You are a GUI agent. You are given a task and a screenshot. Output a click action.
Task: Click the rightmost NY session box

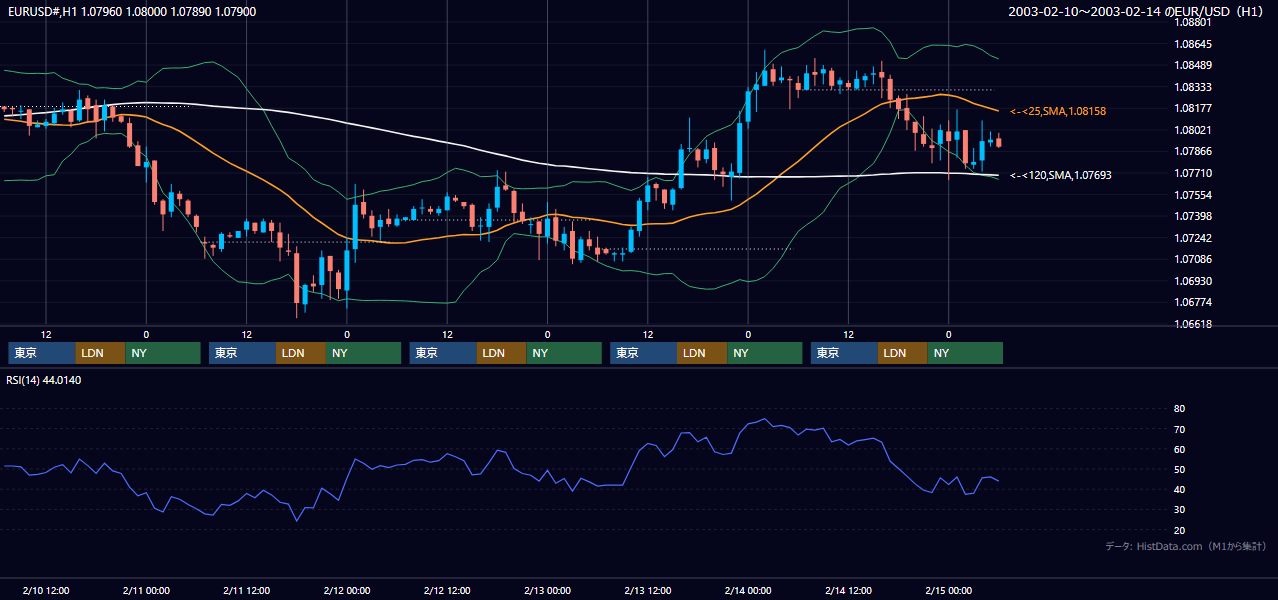[x=965, y=353]
